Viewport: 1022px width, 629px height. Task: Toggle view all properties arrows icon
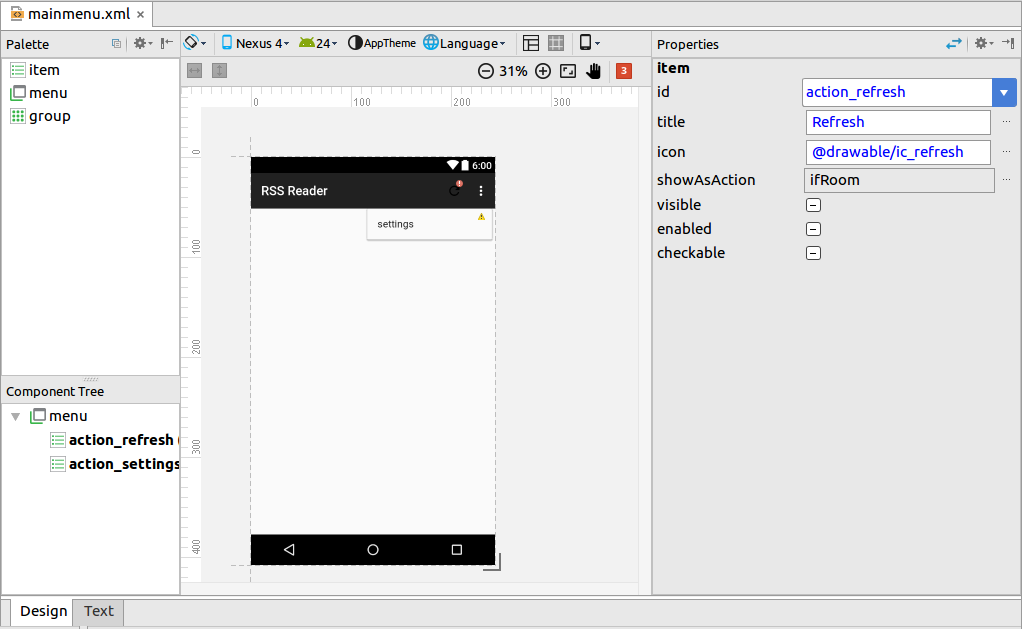(x=954, y=44)
